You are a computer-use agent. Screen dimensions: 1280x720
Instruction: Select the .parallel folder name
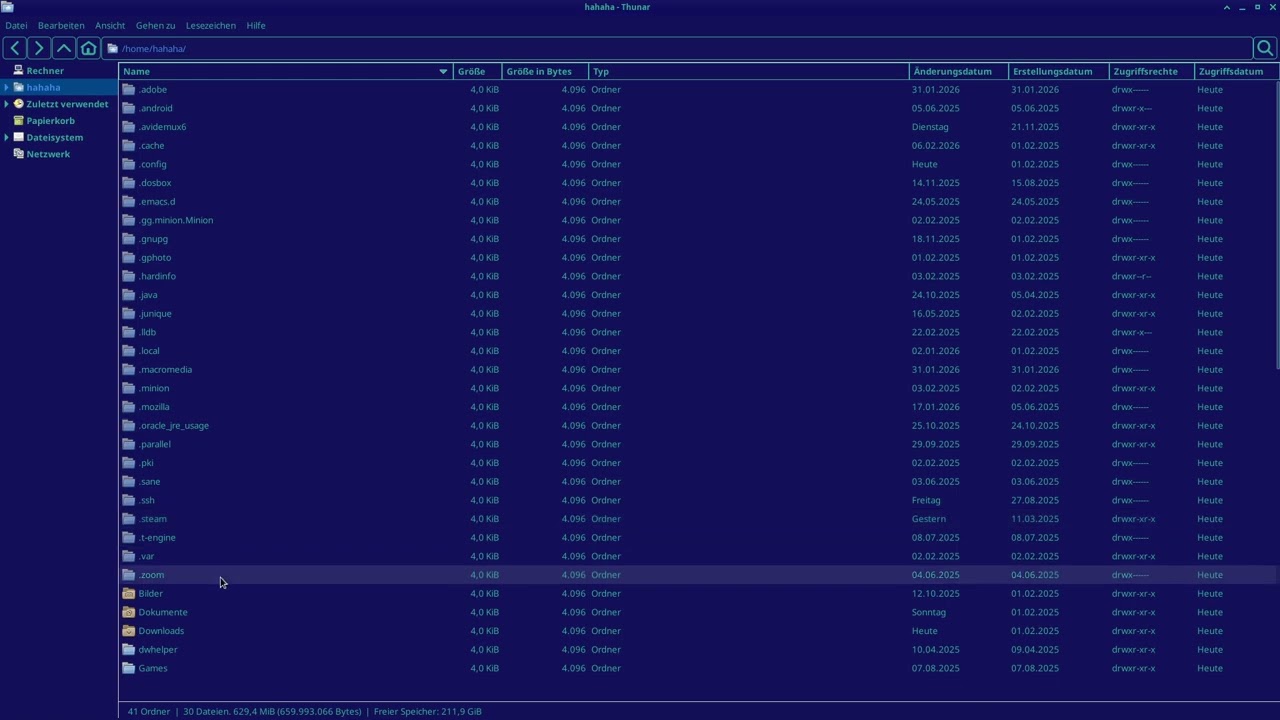click(155, 444)
